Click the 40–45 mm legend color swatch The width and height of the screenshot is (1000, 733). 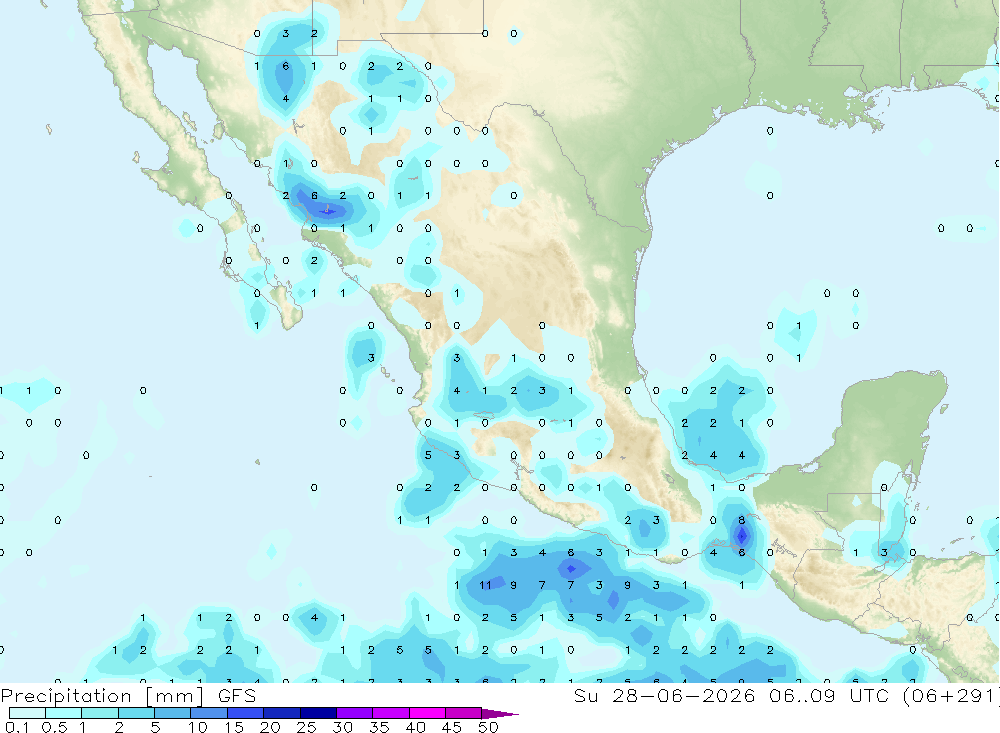(x=427, y=713)
